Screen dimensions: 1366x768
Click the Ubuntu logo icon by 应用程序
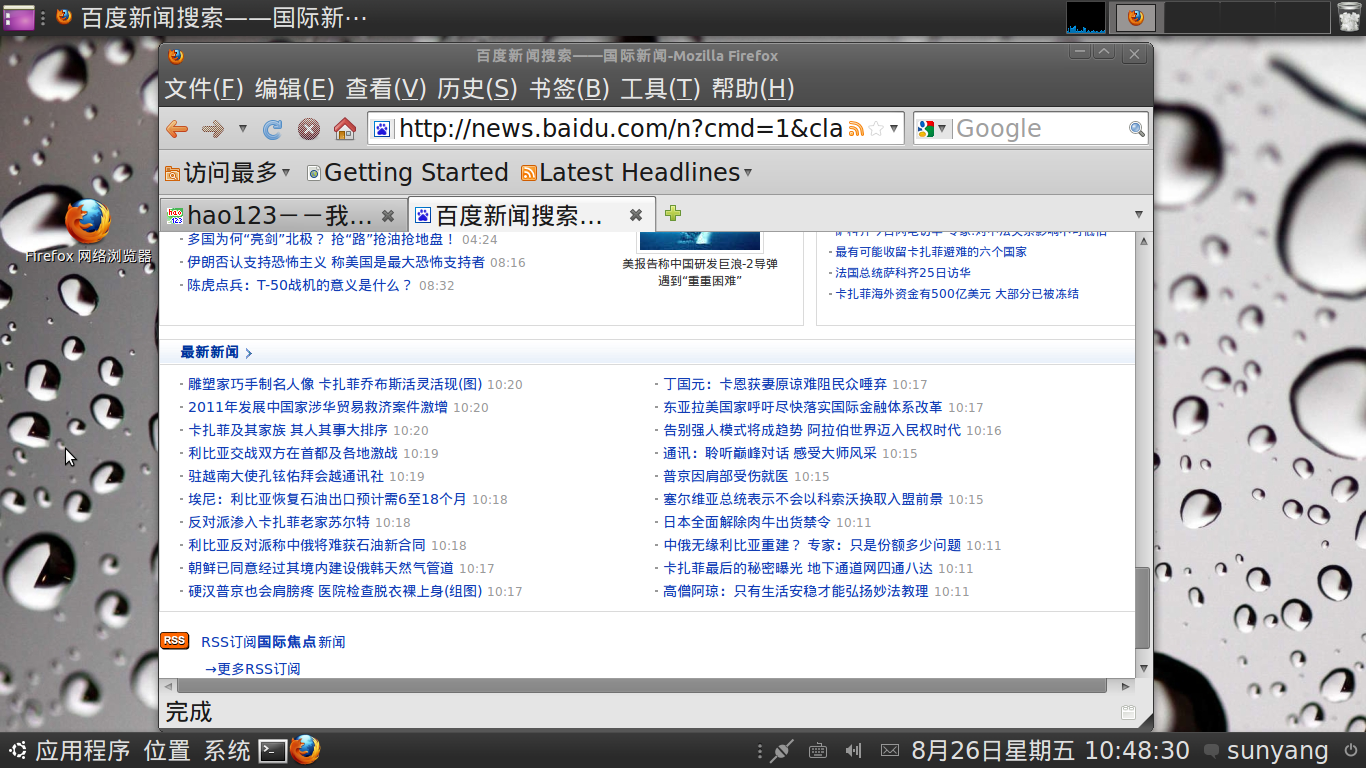[18, 750]
